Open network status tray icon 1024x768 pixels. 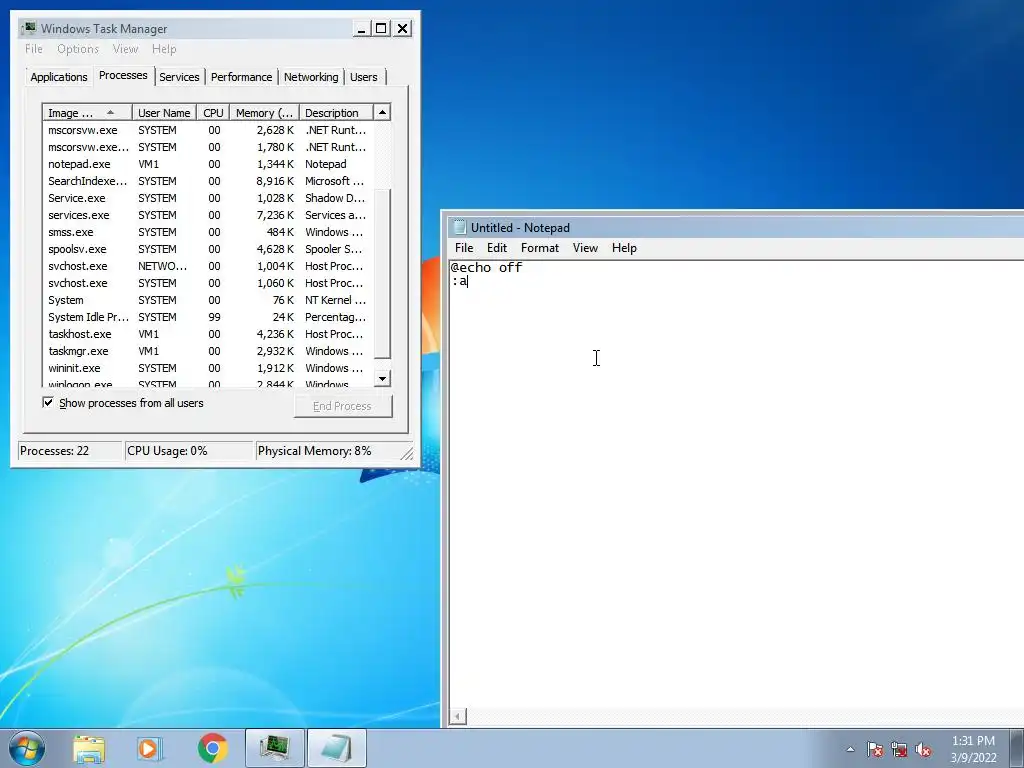point(899,750)
